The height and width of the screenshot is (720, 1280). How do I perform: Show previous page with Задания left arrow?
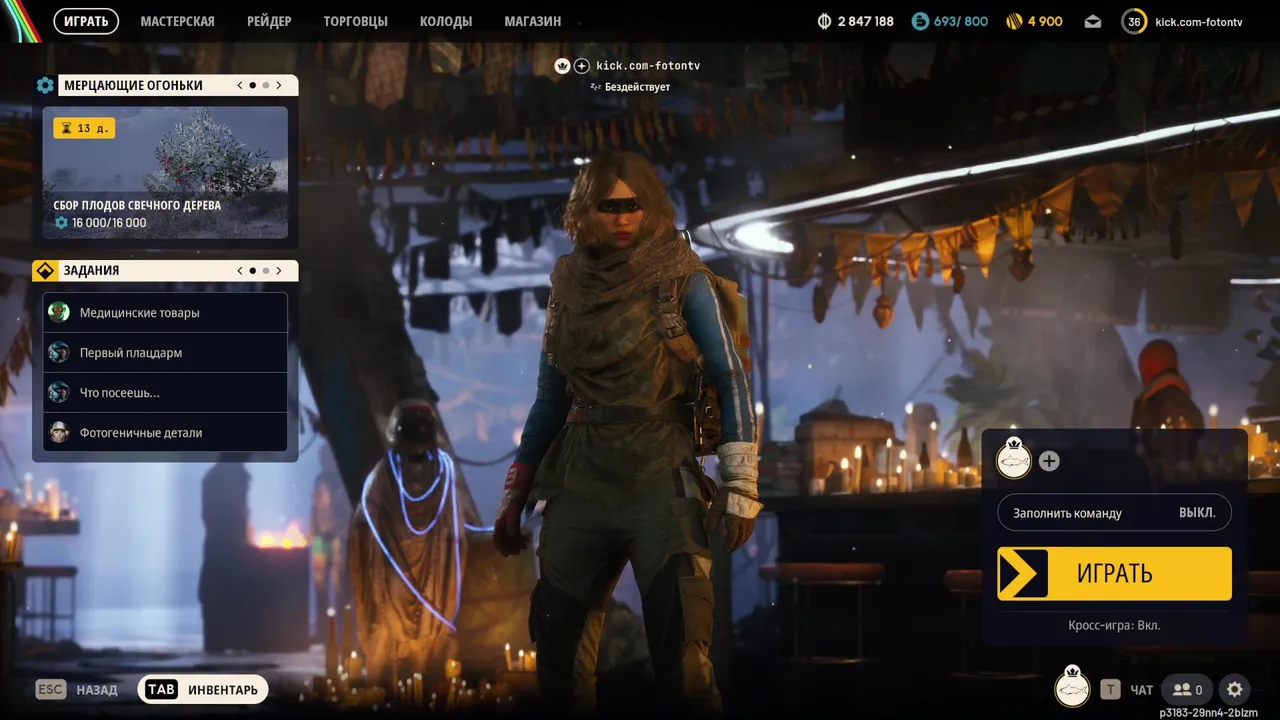coord(240,270)
